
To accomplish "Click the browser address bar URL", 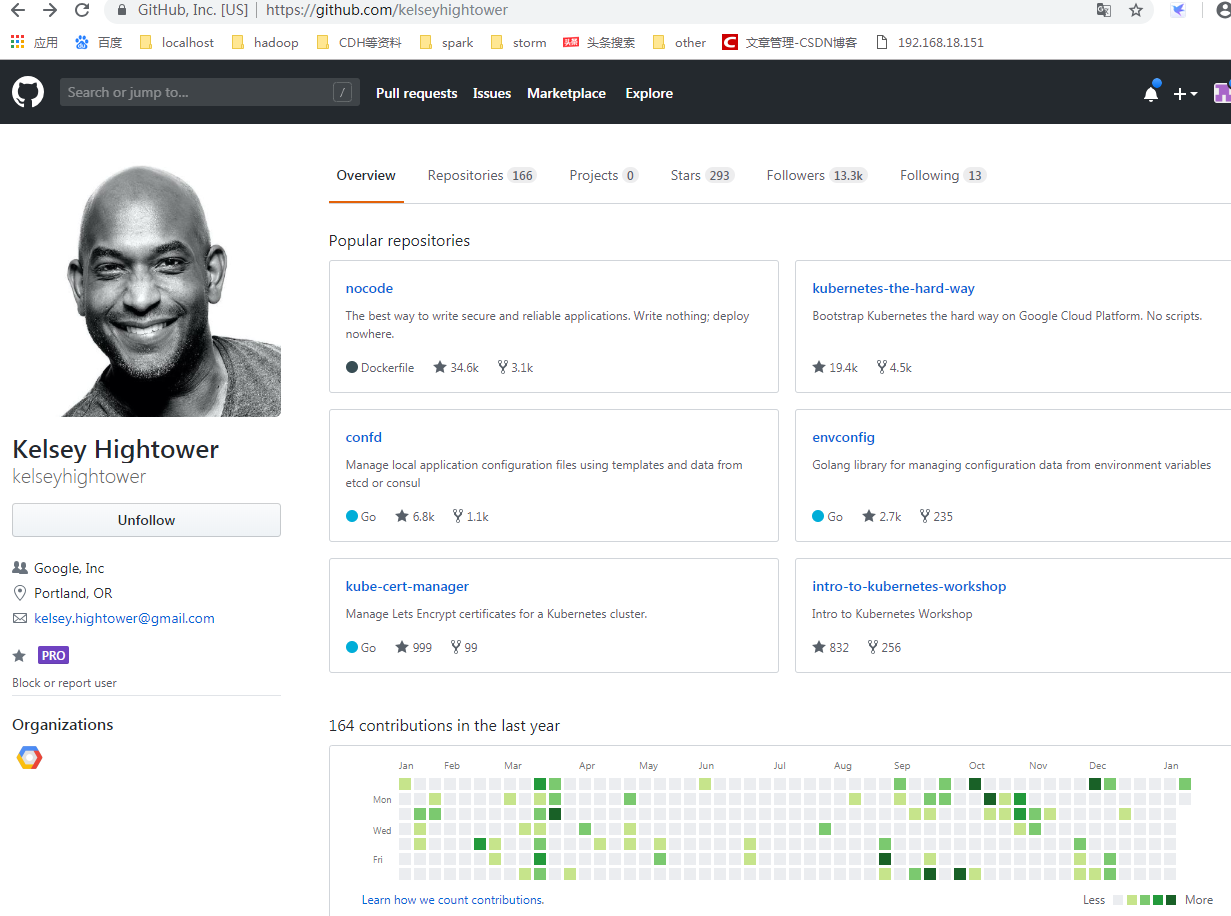I will pyautogui.click(x=387, y=10).
